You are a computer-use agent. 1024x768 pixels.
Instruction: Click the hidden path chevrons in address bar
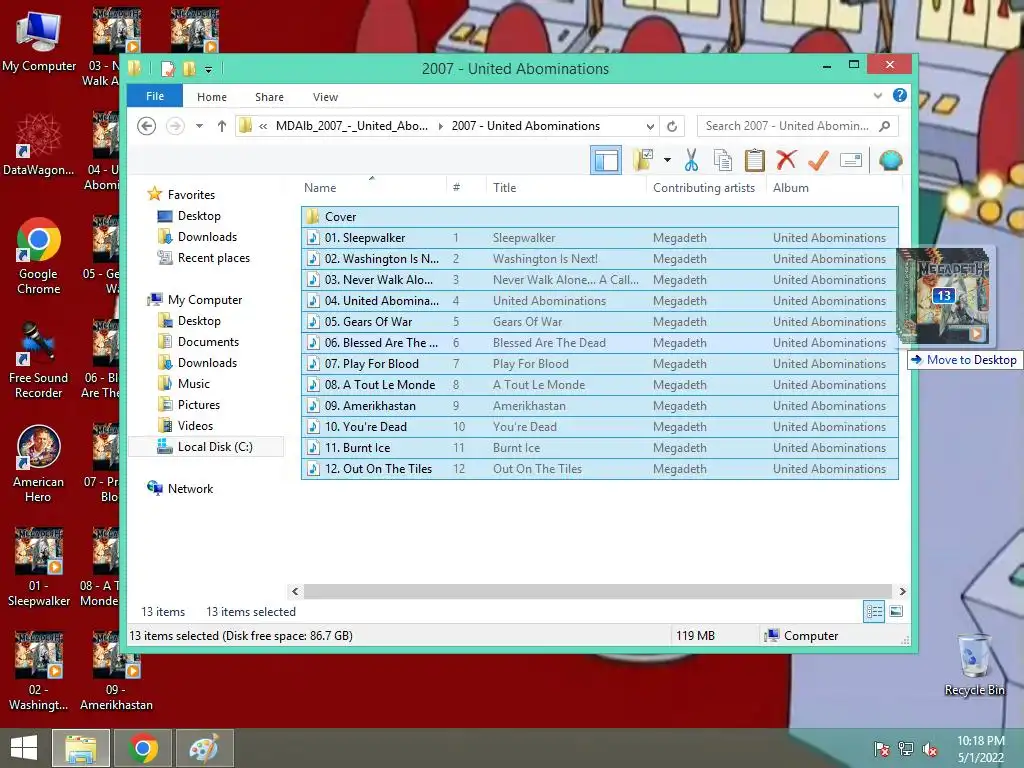[263, 126]
